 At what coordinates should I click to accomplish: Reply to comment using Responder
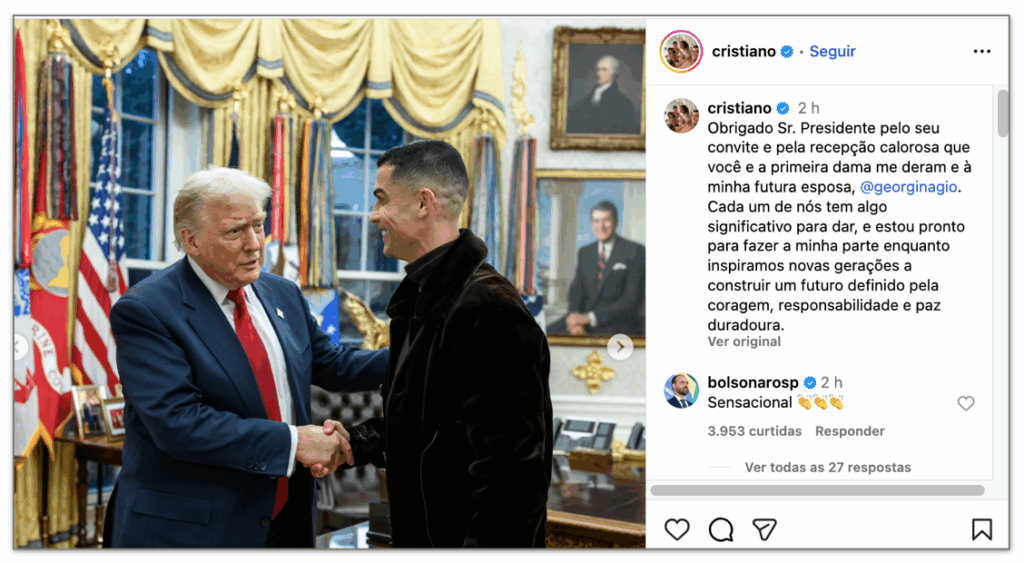click(x=850, y=431)
